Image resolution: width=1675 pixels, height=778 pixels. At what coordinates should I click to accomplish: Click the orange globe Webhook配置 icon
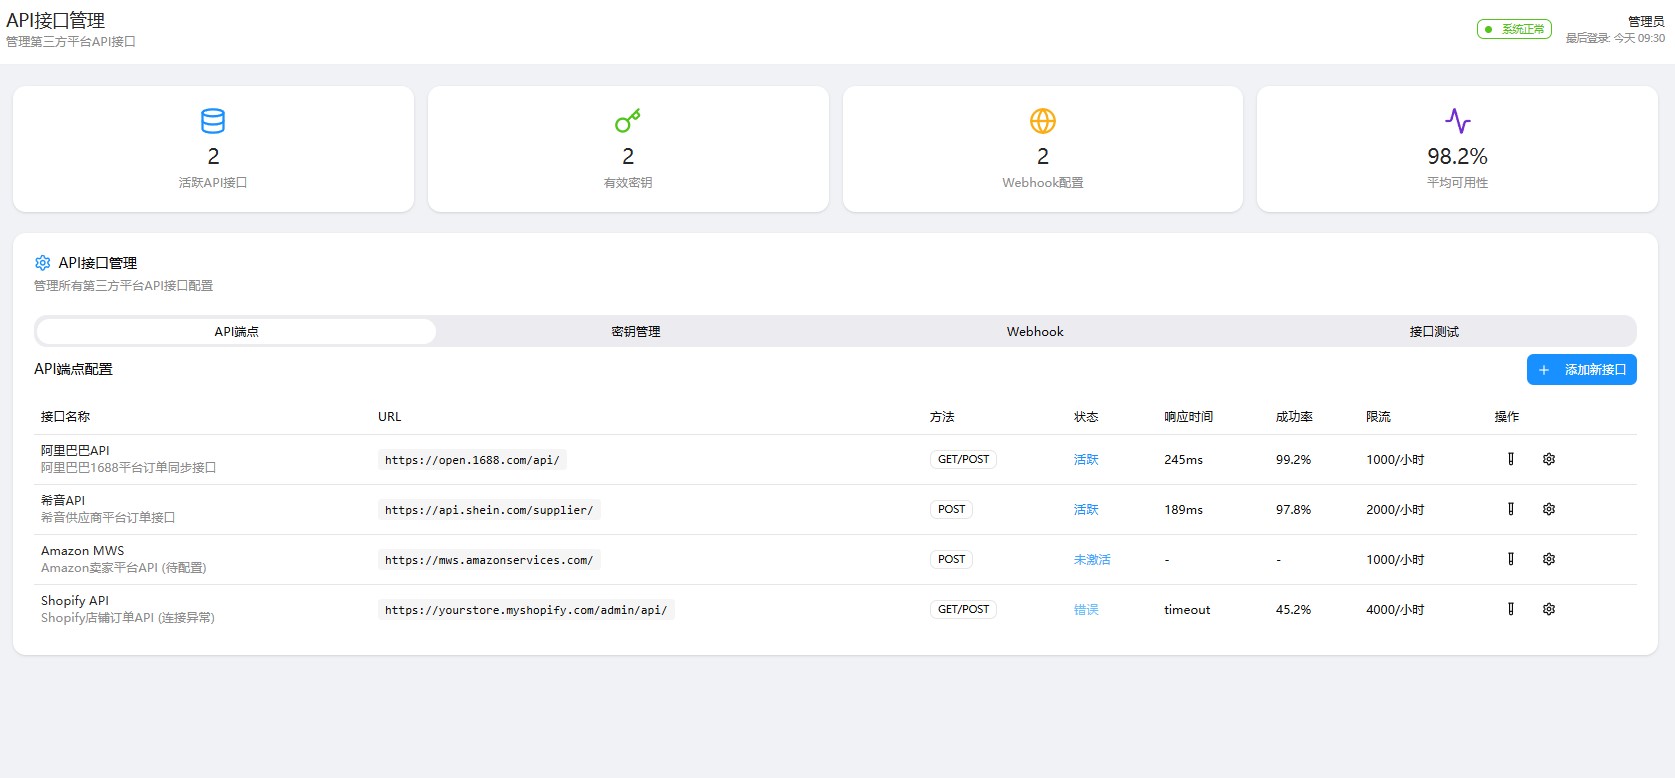tap(1042, 121)
